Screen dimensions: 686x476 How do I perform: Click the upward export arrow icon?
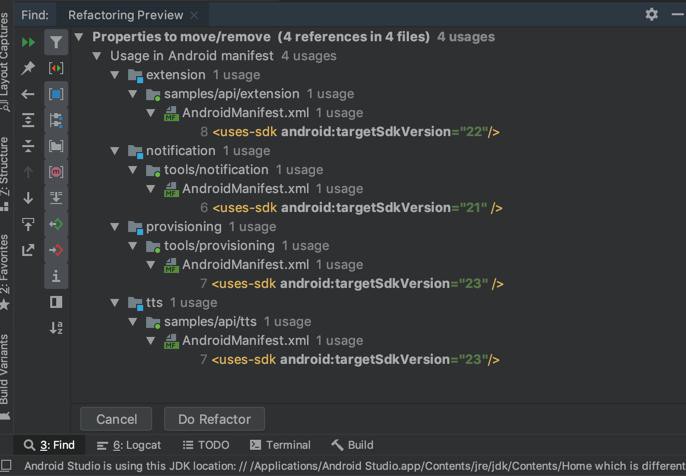28,224
